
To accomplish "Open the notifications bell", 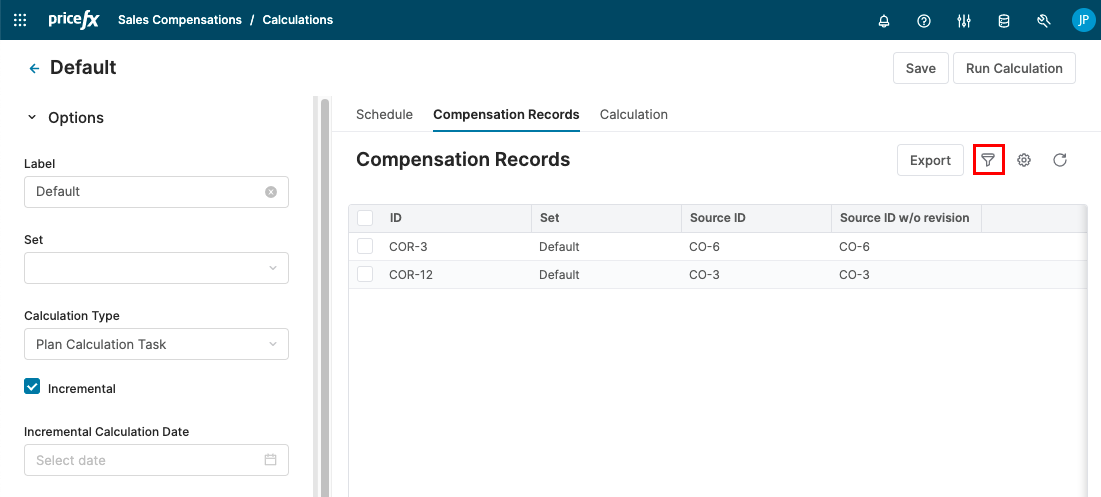I will (x=884, y=20).
